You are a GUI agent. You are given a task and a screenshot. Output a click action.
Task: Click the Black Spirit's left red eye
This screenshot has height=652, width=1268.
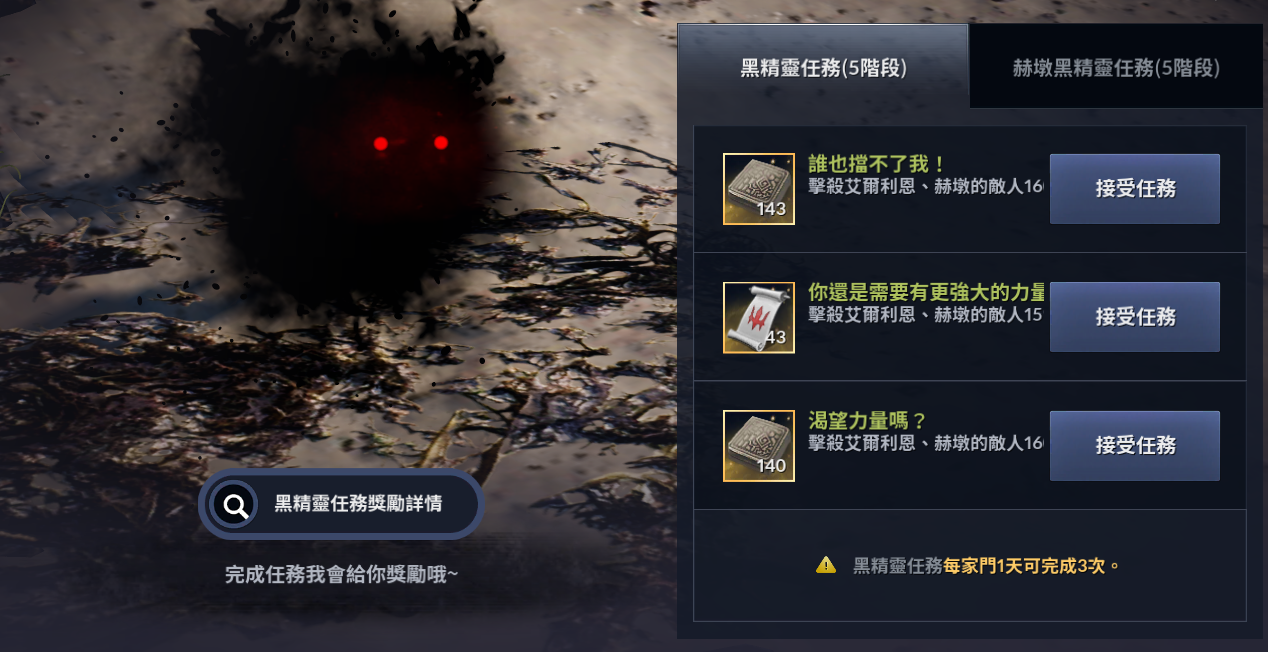point(381,144)
